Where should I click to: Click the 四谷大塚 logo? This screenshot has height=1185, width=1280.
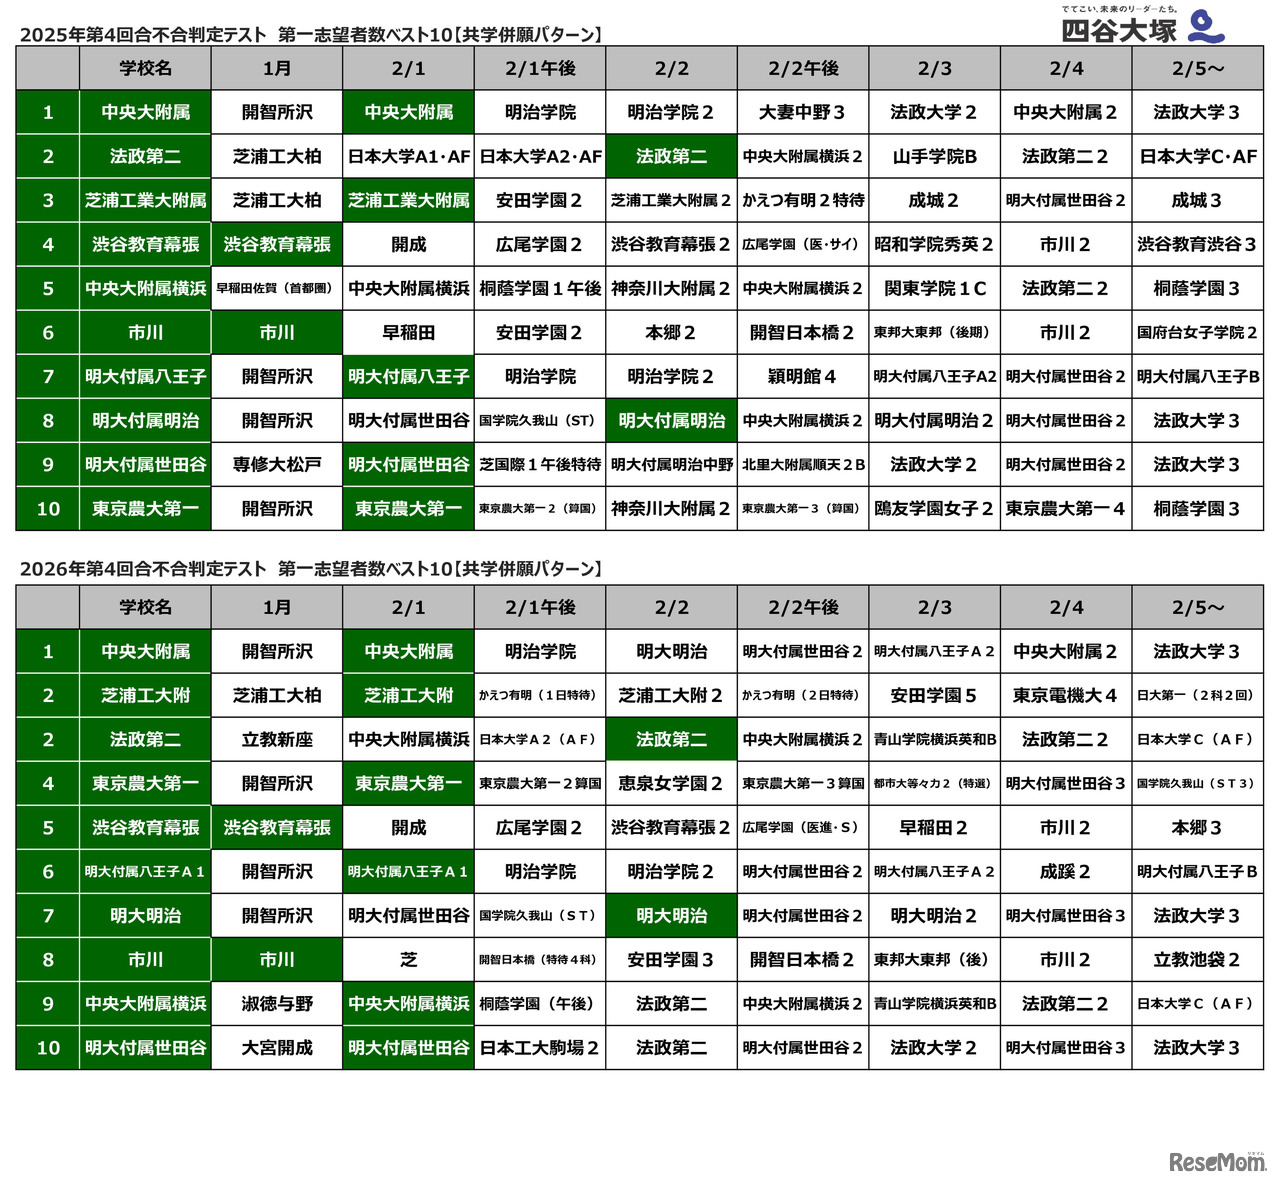tap(1143, 25)
